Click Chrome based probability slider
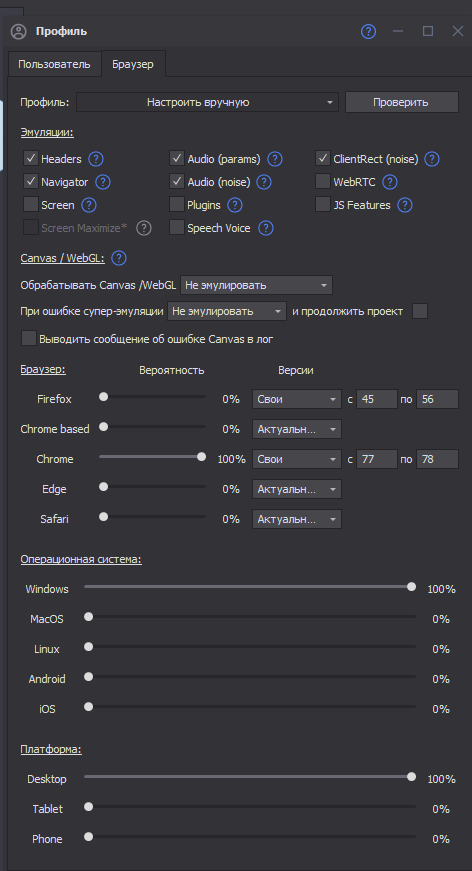Viewport: 472px width, 871px height. coord(152,427)
